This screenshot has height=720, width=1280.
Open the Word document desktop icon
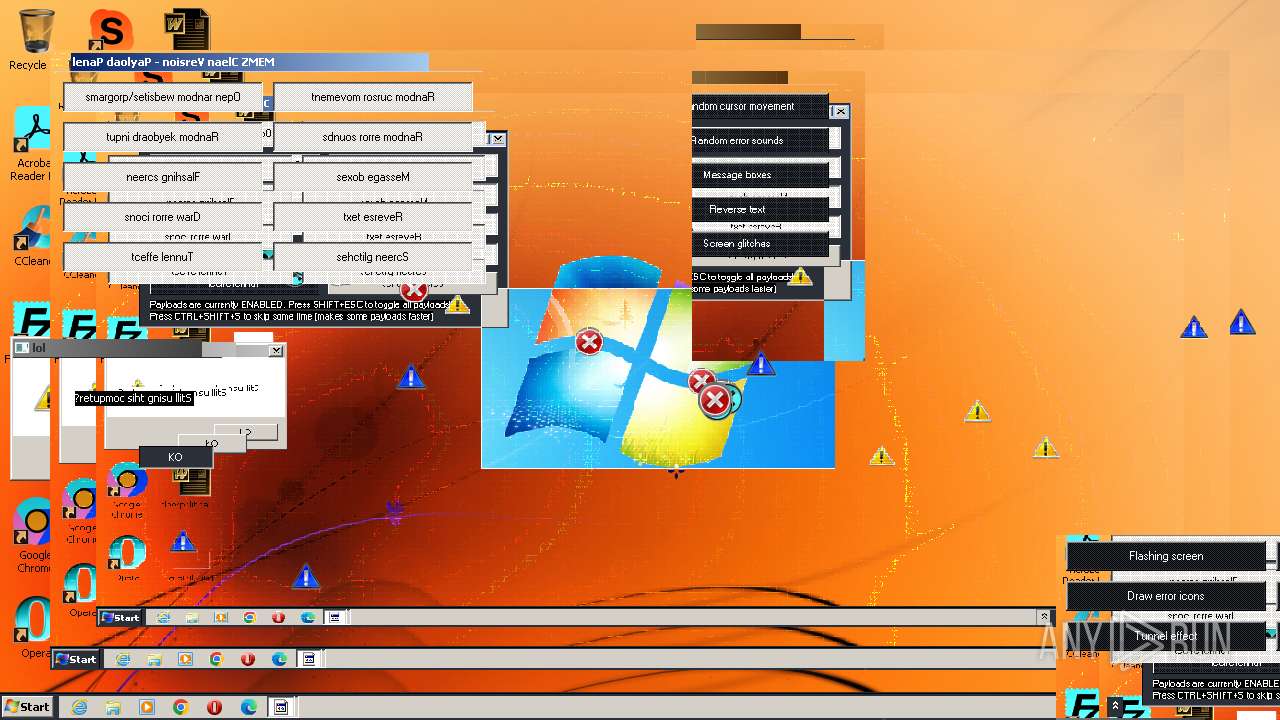[x=187, y=29]
